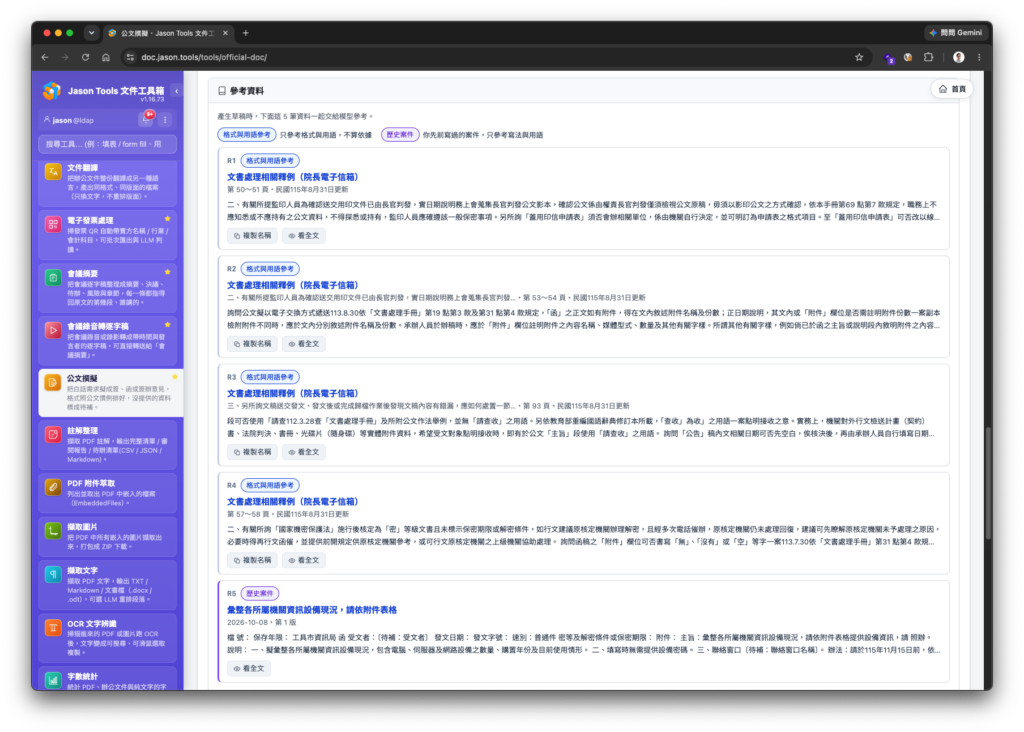This screenshot has height=732, width=1024.
Task: Collapse the Jason Tools sidebar
Action: pos(176,91)
